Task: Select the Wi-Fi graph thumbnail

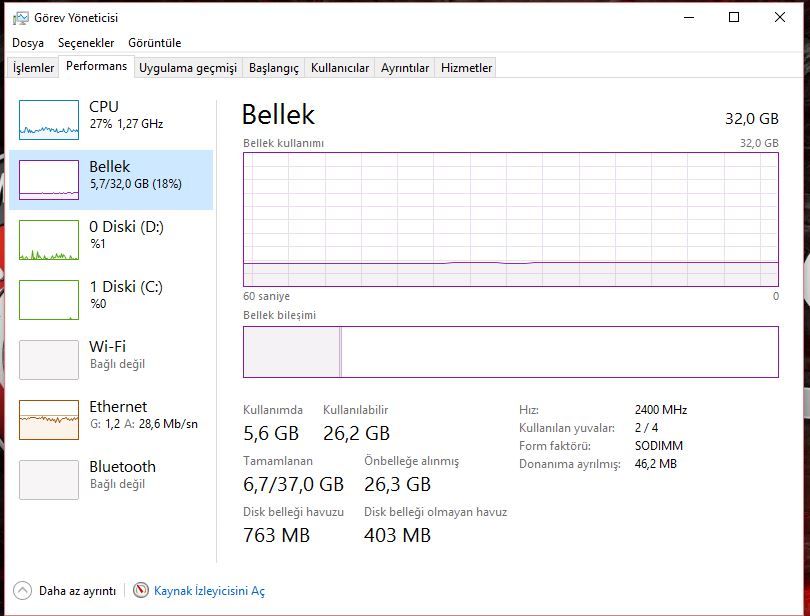Action: (x=48, y=360)
